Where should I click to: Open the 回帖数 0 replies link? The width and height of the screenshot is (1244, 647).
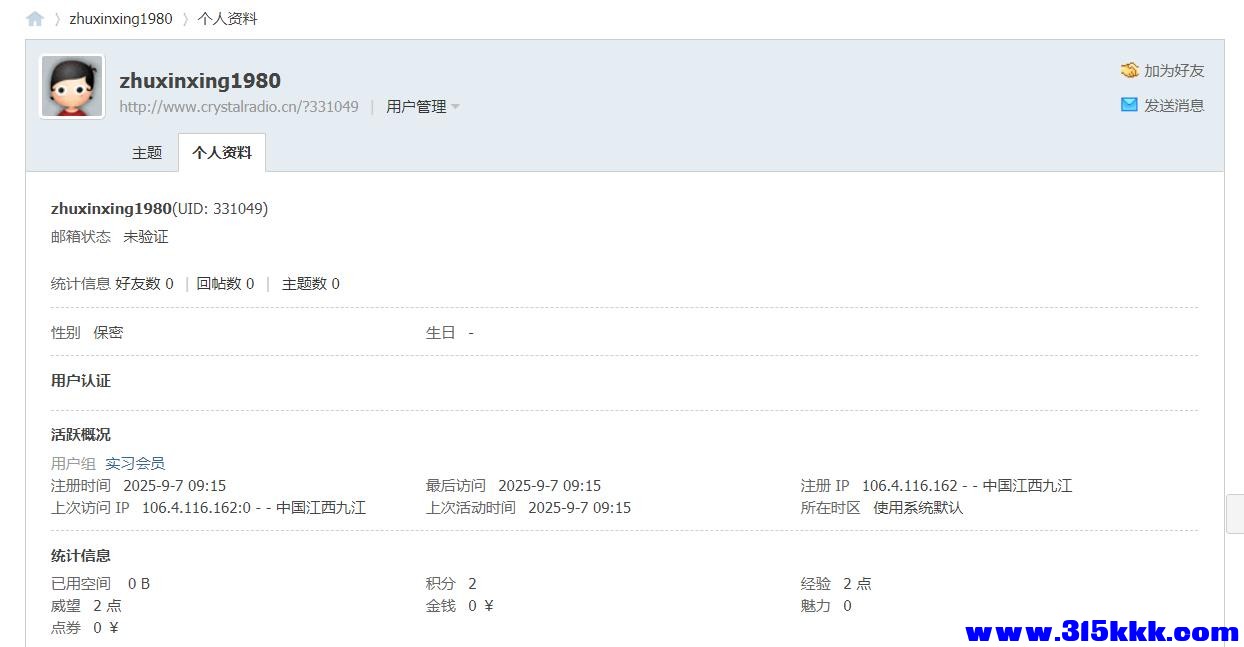coord(225,284)
